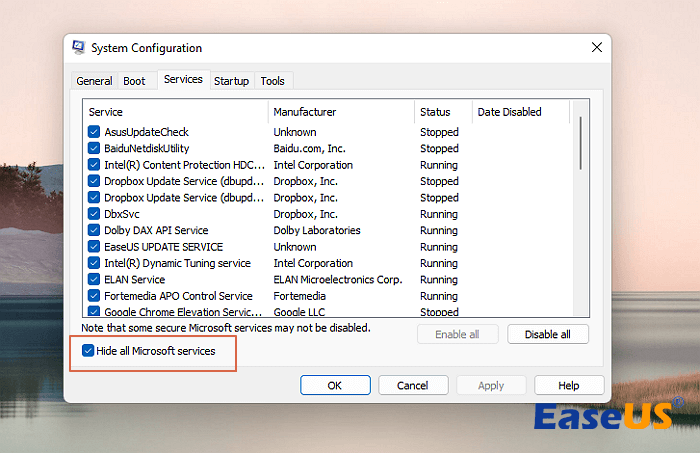Switch to the Startup tab
Screen dimensions: 700x453
(x=231, y=81)
